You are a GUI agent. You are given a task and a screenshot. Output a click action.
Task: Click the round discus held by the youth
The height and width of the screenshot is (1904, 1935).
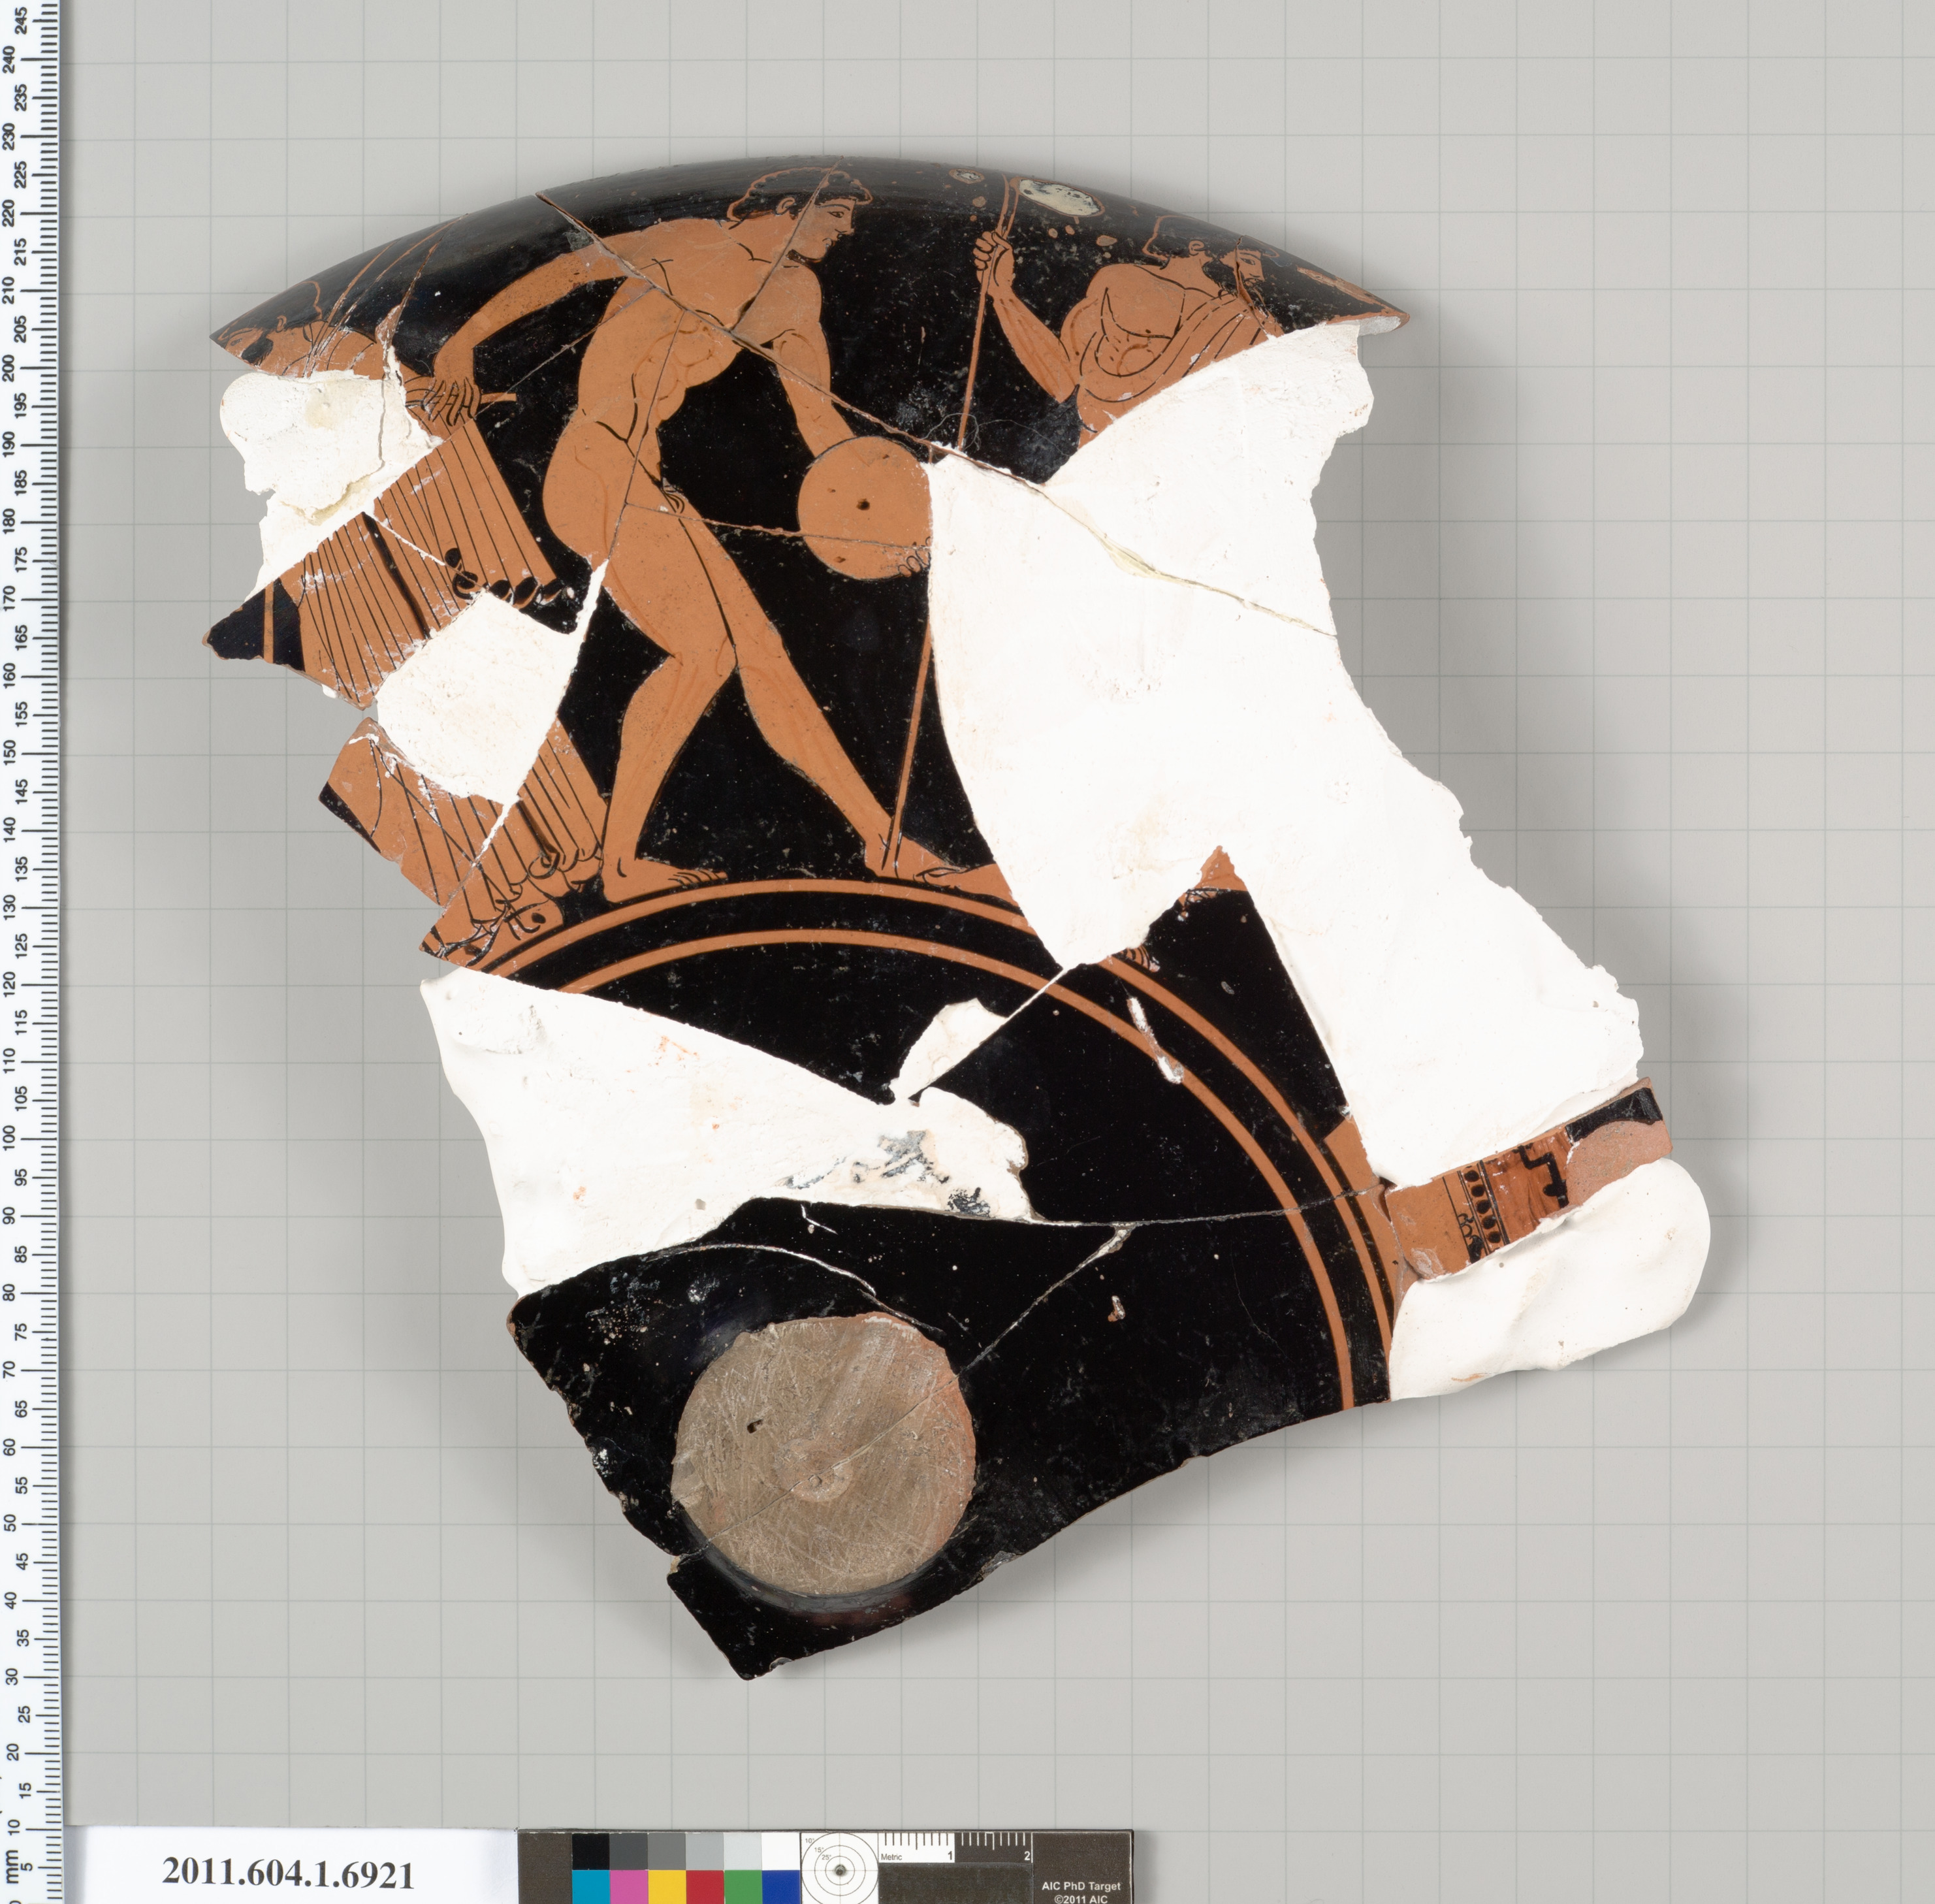[865, 507]
